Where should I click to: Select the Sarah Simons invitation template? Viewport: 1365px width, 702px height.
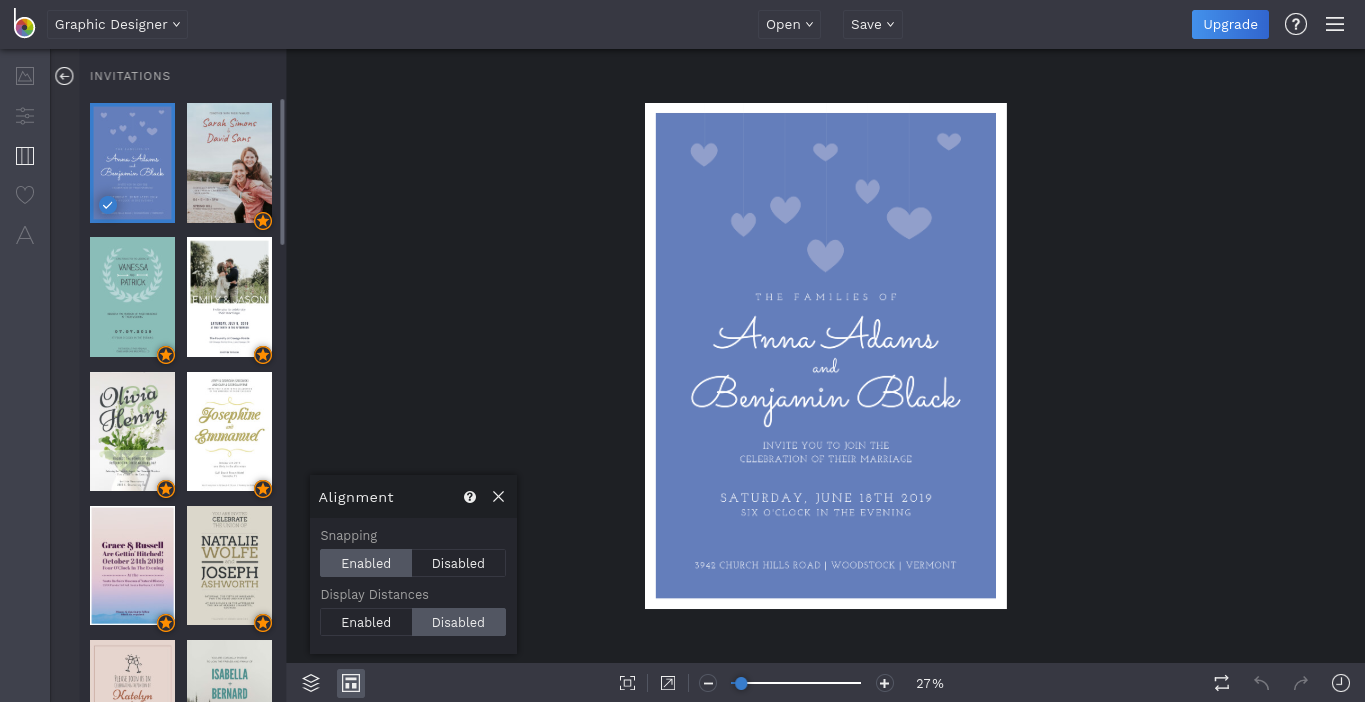point(229,163)
